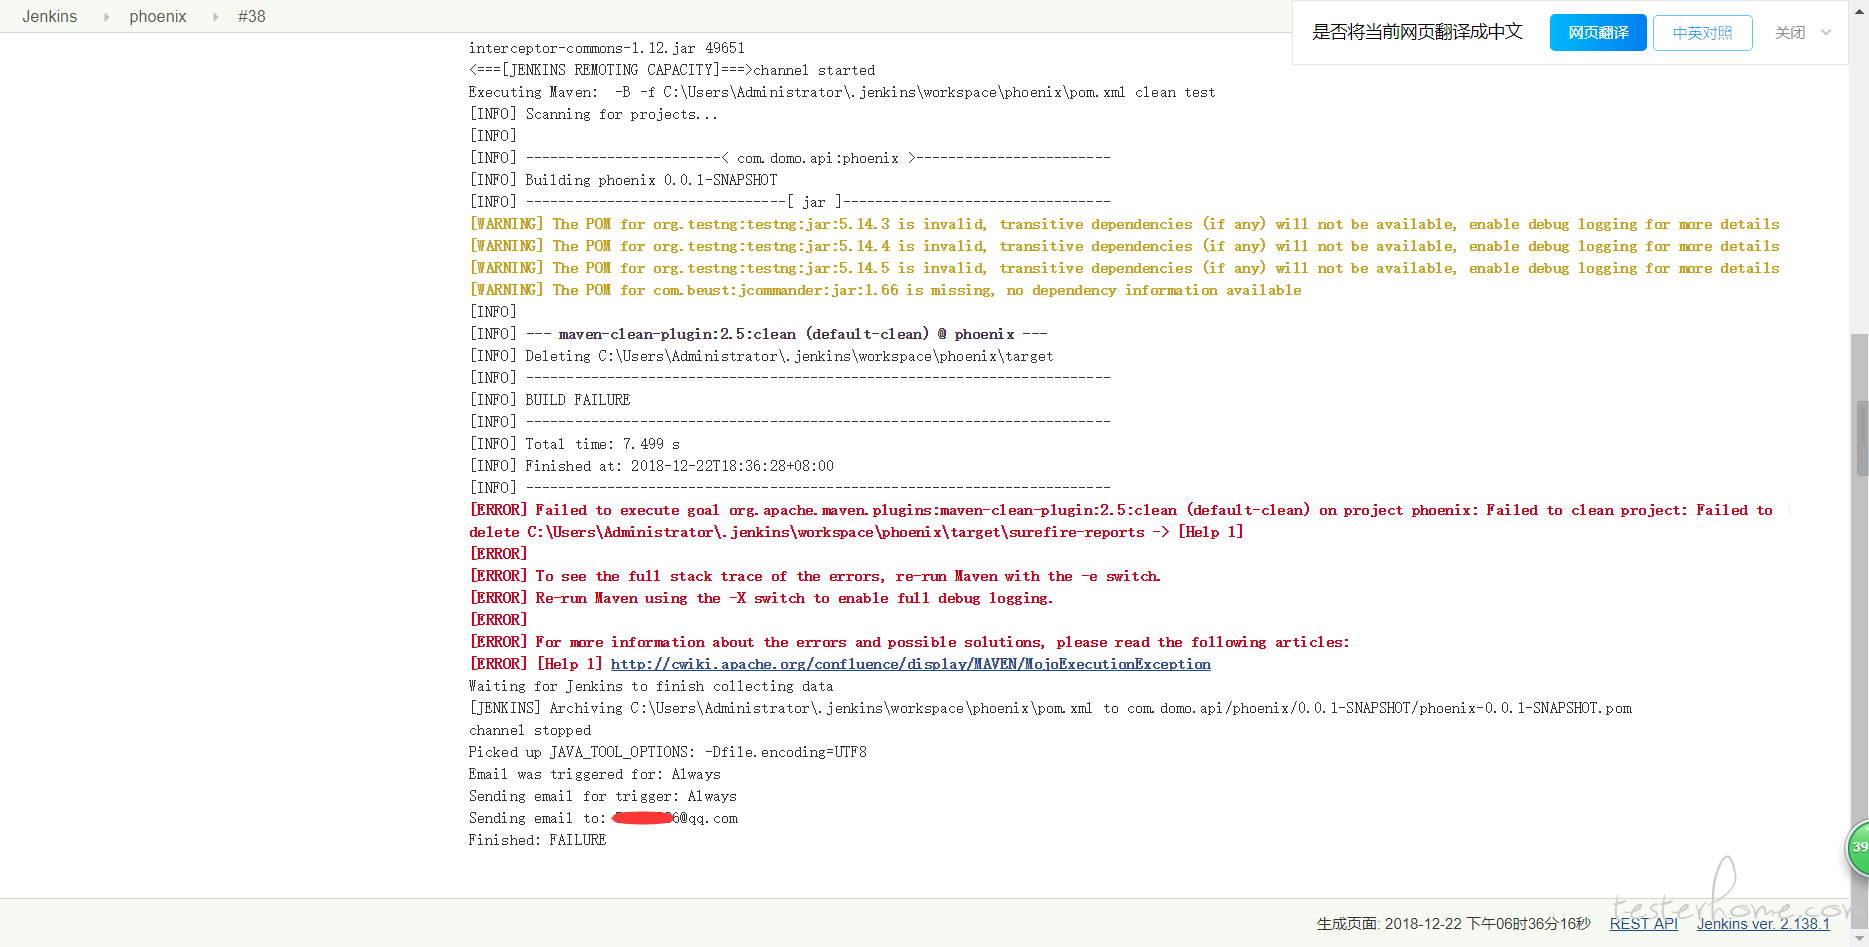This screenshot has height=947, width=1869.
Task: Open the MojoExecutionException help link
Action: (910, 664)
